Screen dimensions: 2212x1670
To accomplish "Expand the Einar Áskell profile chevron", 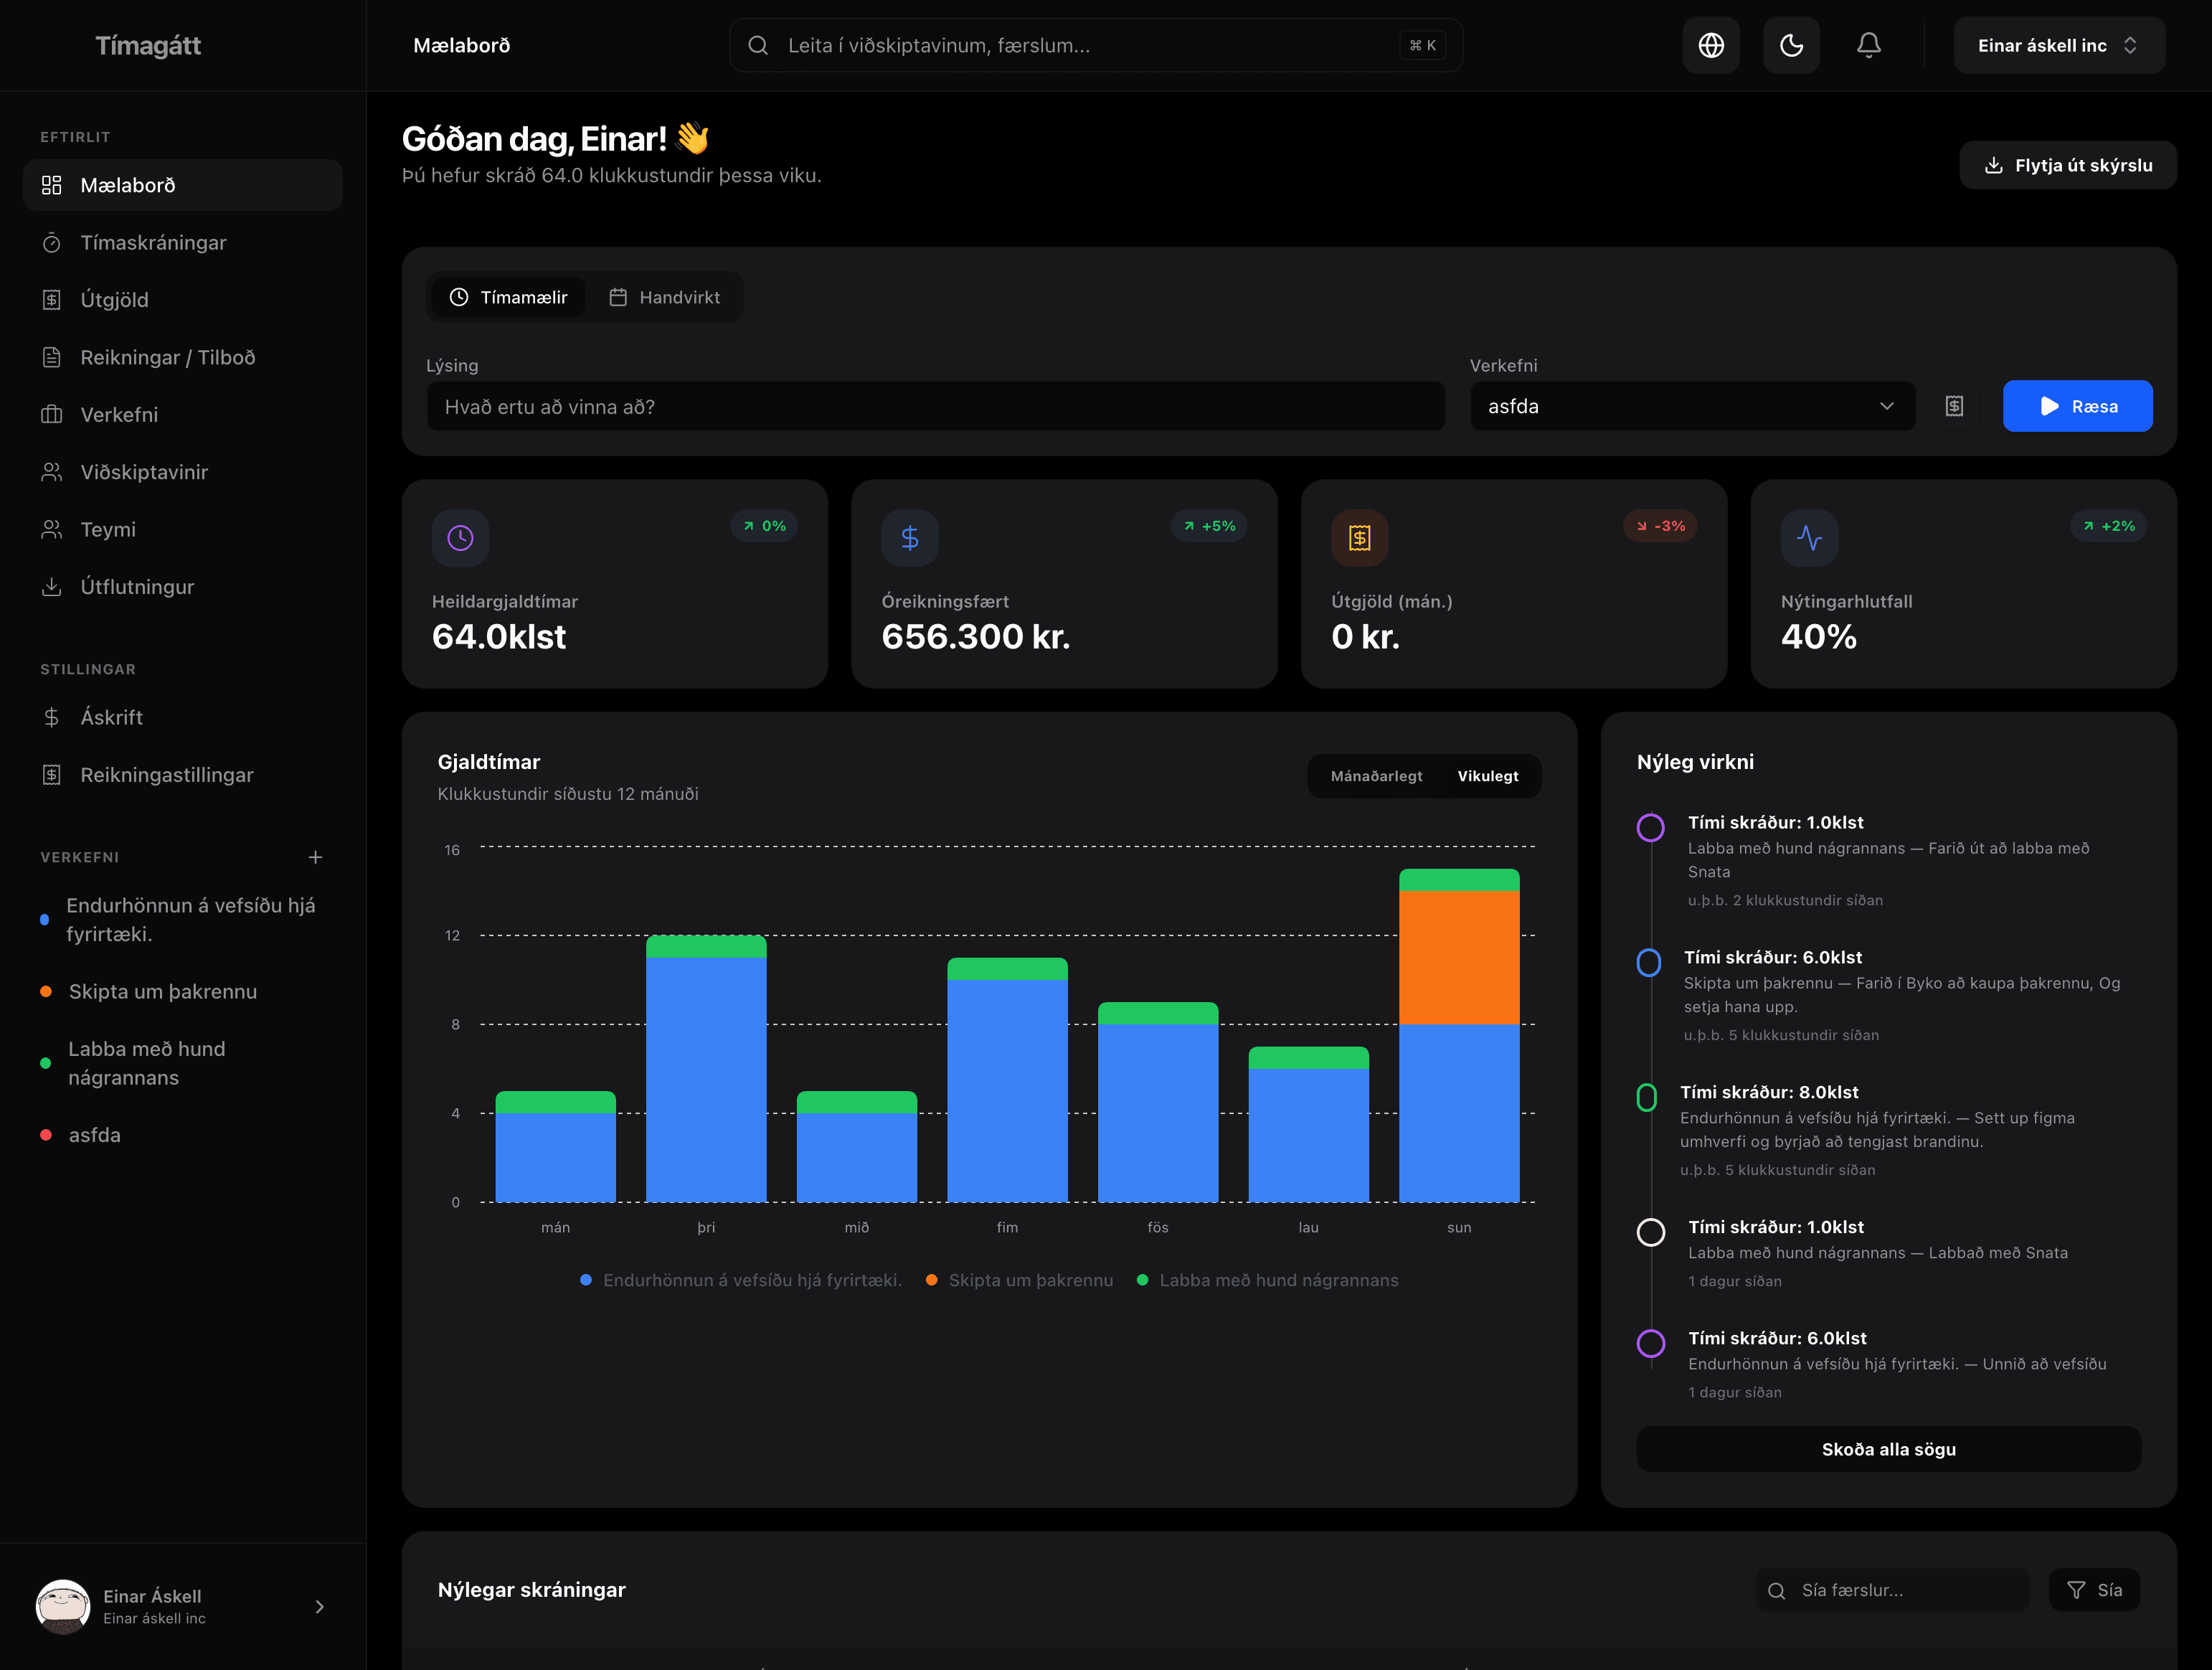I will (319, 1607).
